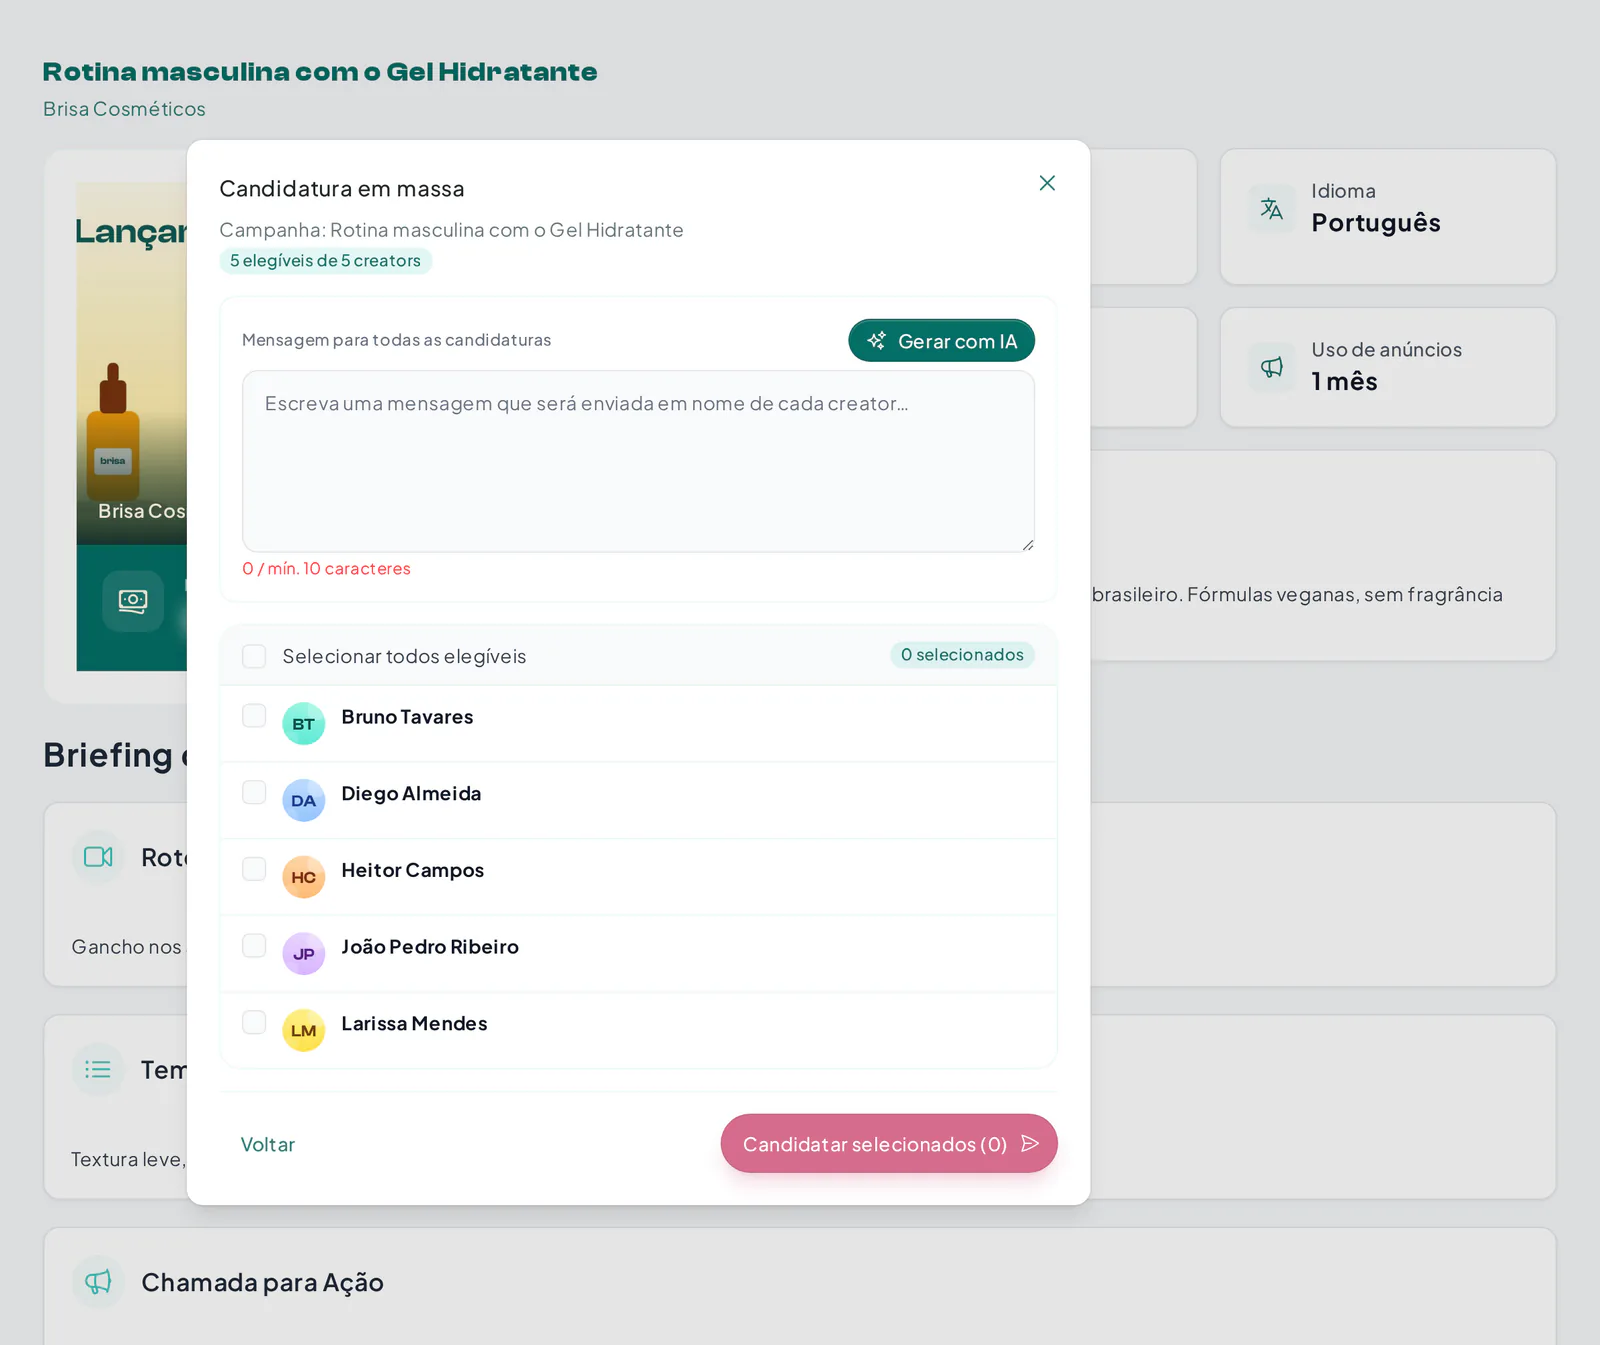Generate message with Gerar com IA
Screen dimensions: 1600x1345
click(941, 341)
